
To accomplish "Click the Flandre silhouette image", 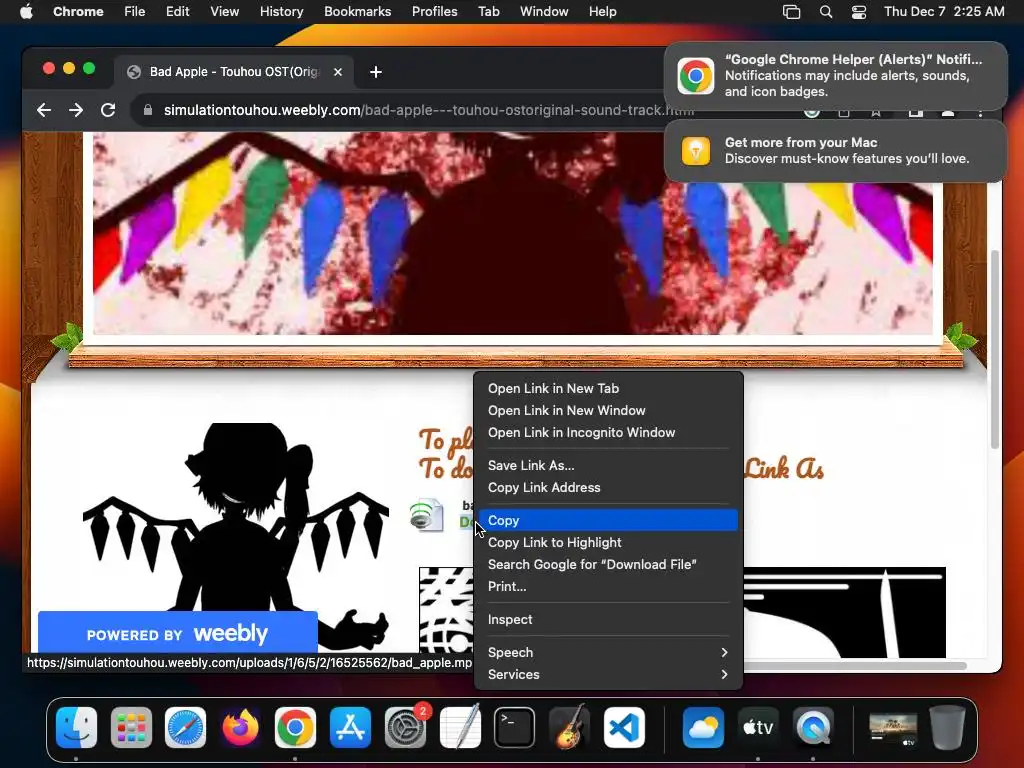I will coord(236,536).
